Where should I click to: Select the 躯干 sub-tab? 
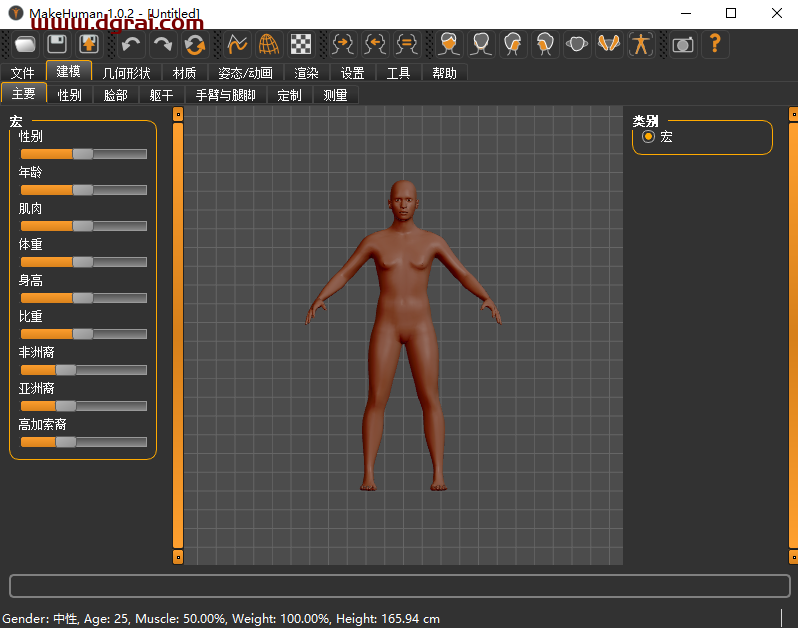pyautogui.click(x=161, y=95)
